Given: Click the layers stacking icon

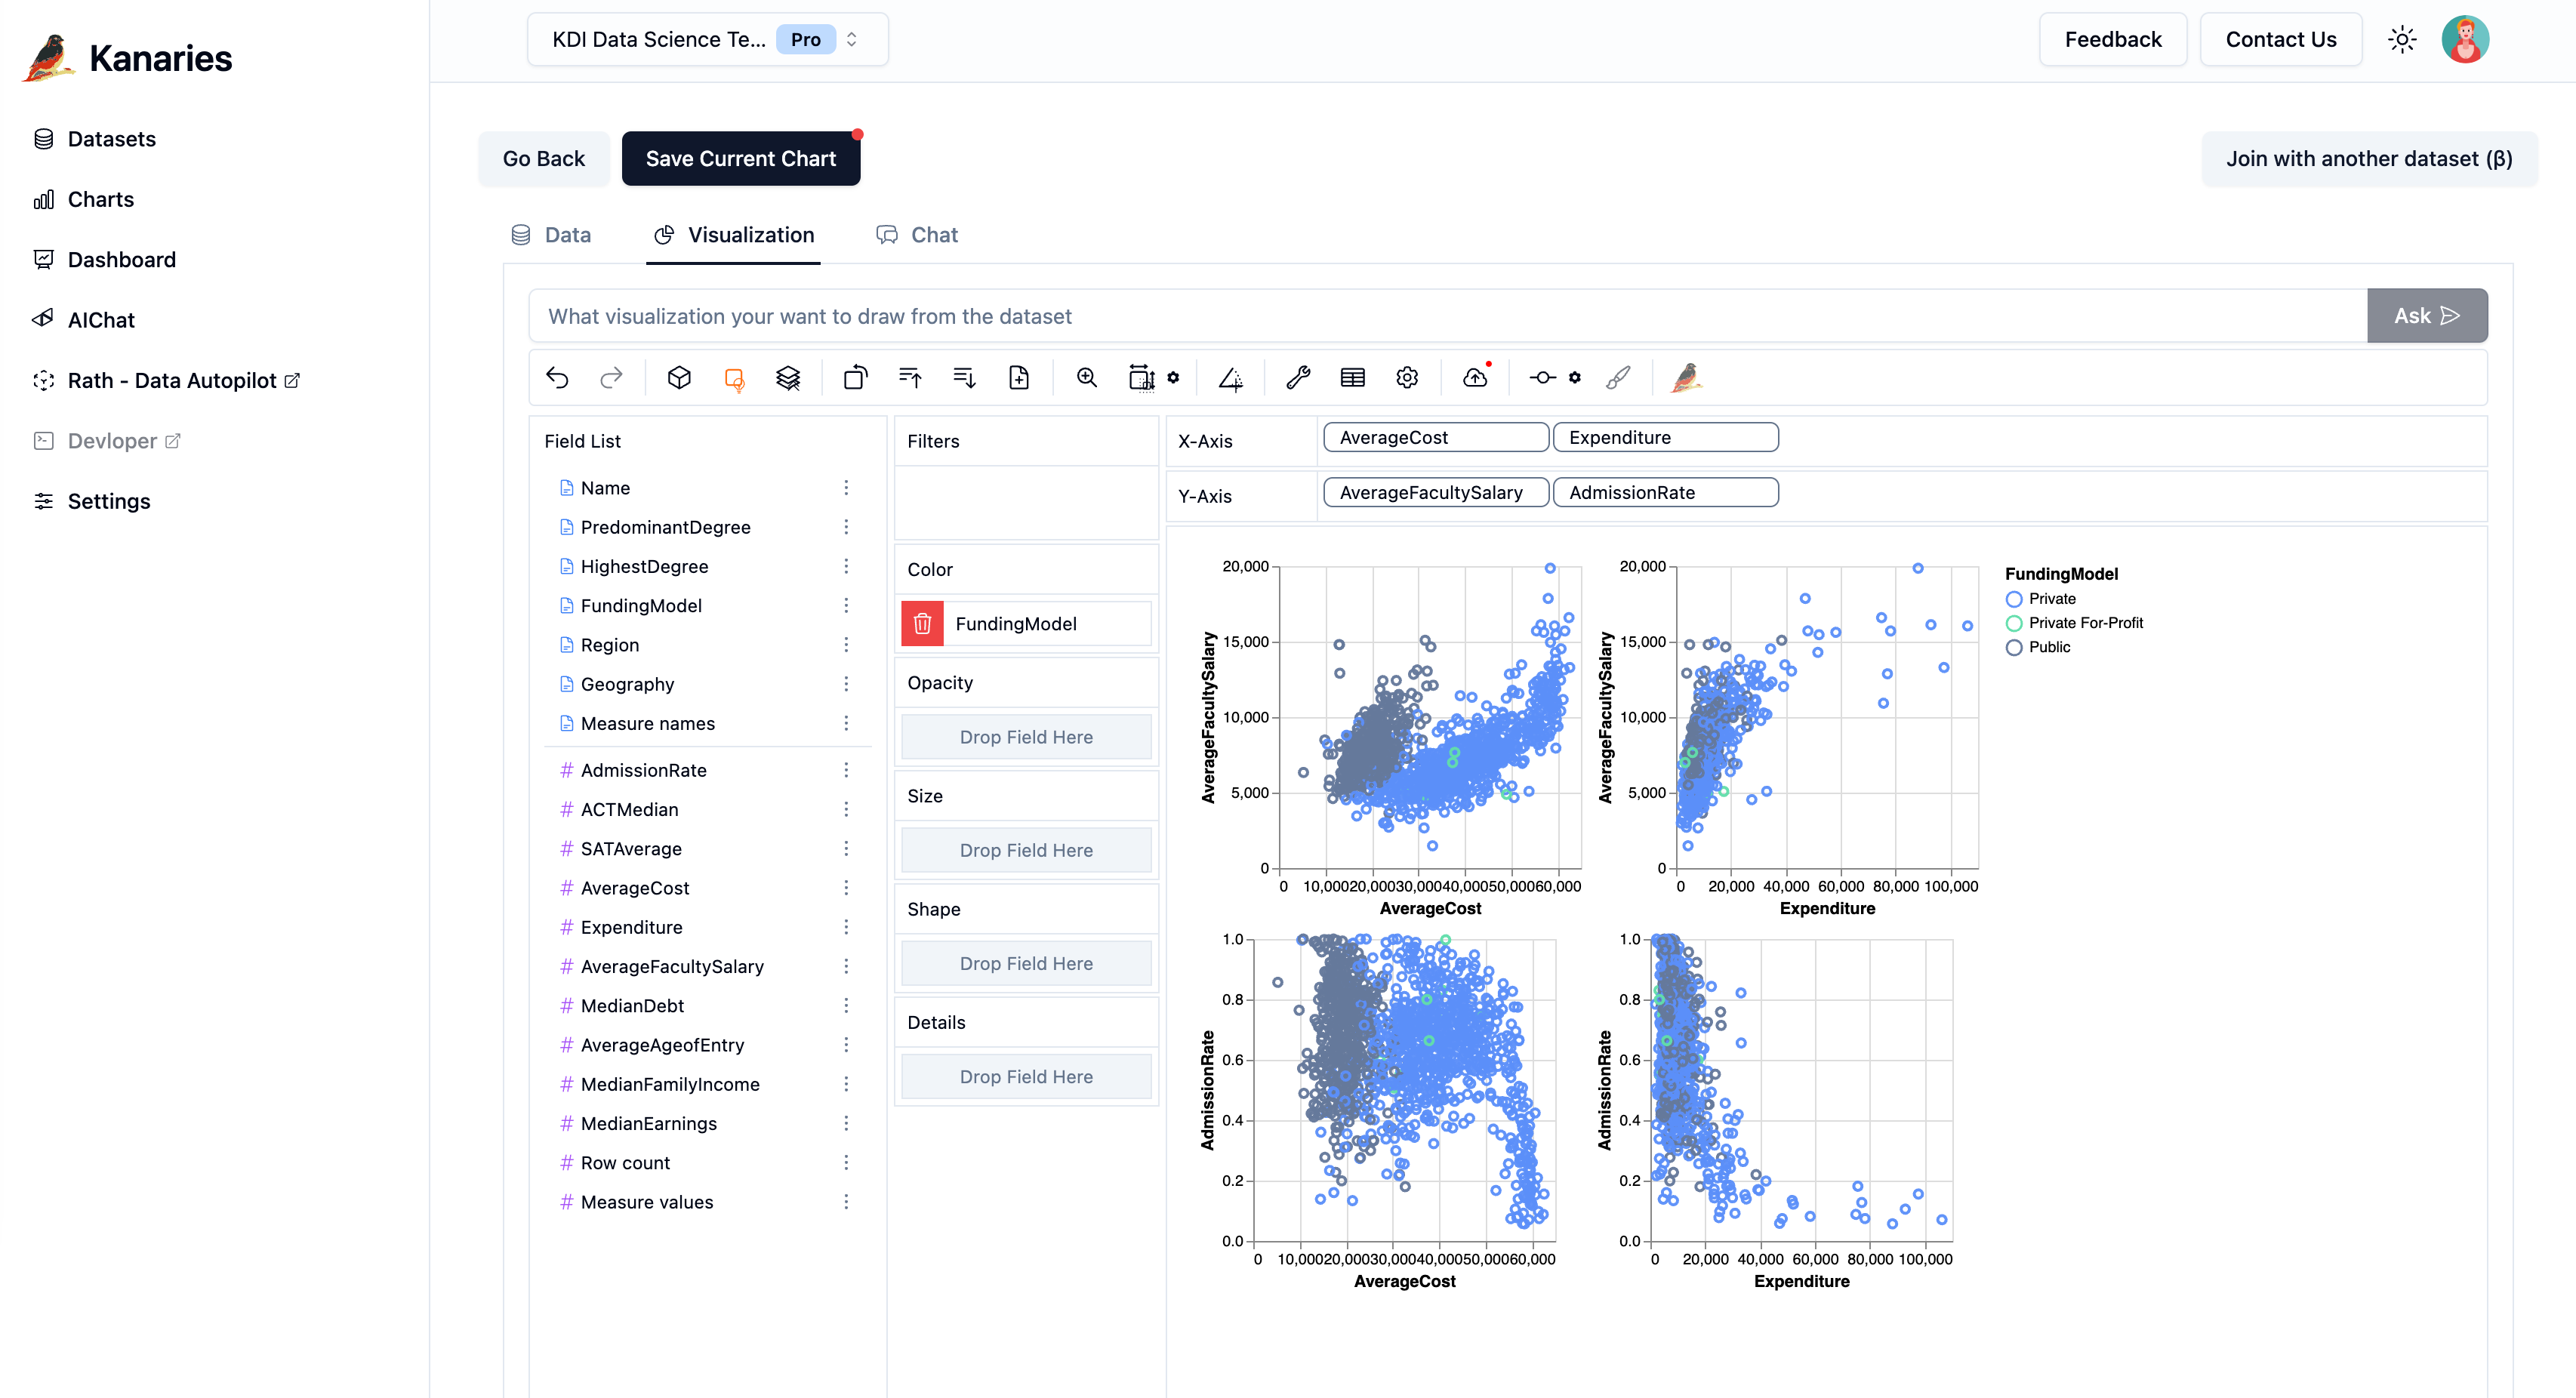Looking at the screenshot, I should tap(785, 377).
